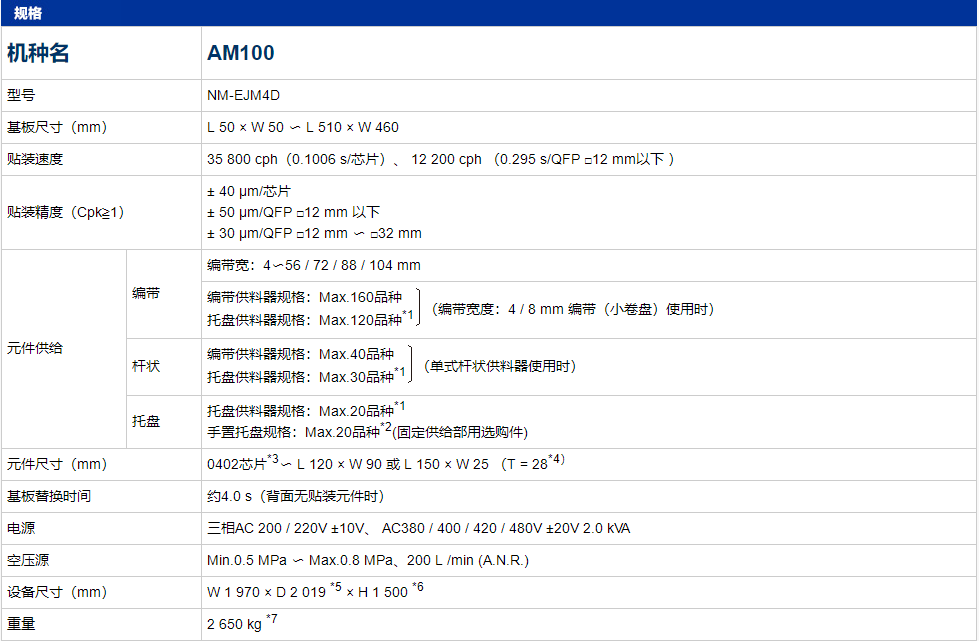Screen dimensions: 979x641
Task: Click the ± 50 μm/QFP accuracy line
Action: tap(293, 212)
